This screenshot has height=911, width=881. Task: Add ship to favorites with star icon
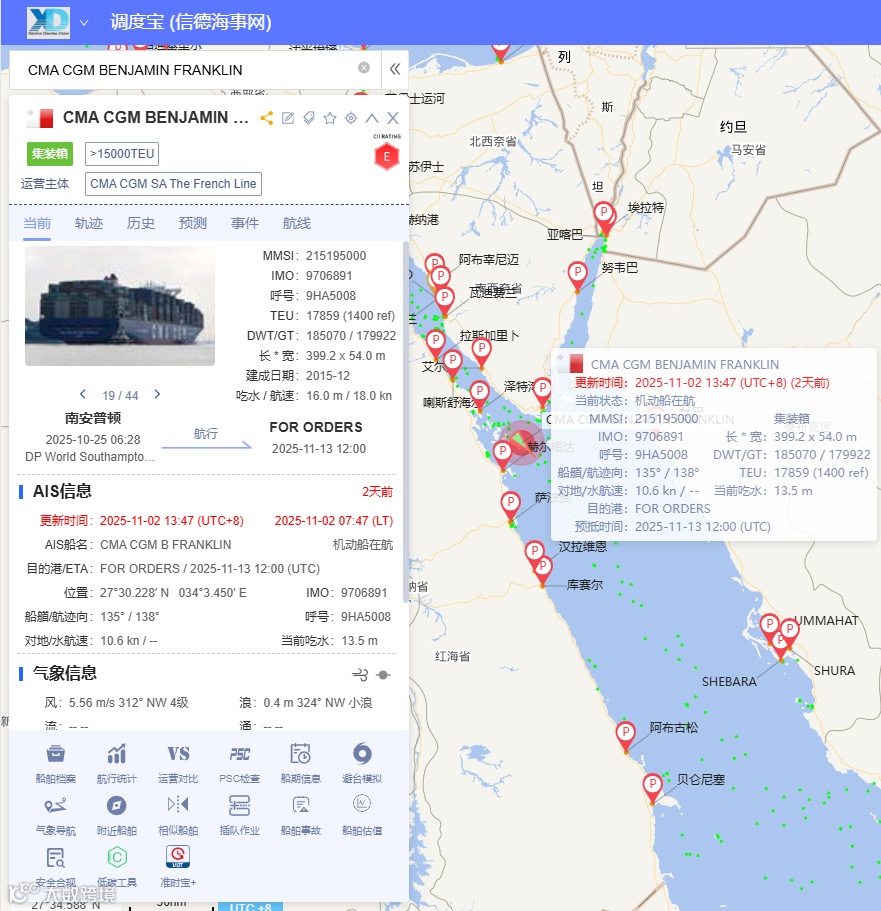[330, 118]
